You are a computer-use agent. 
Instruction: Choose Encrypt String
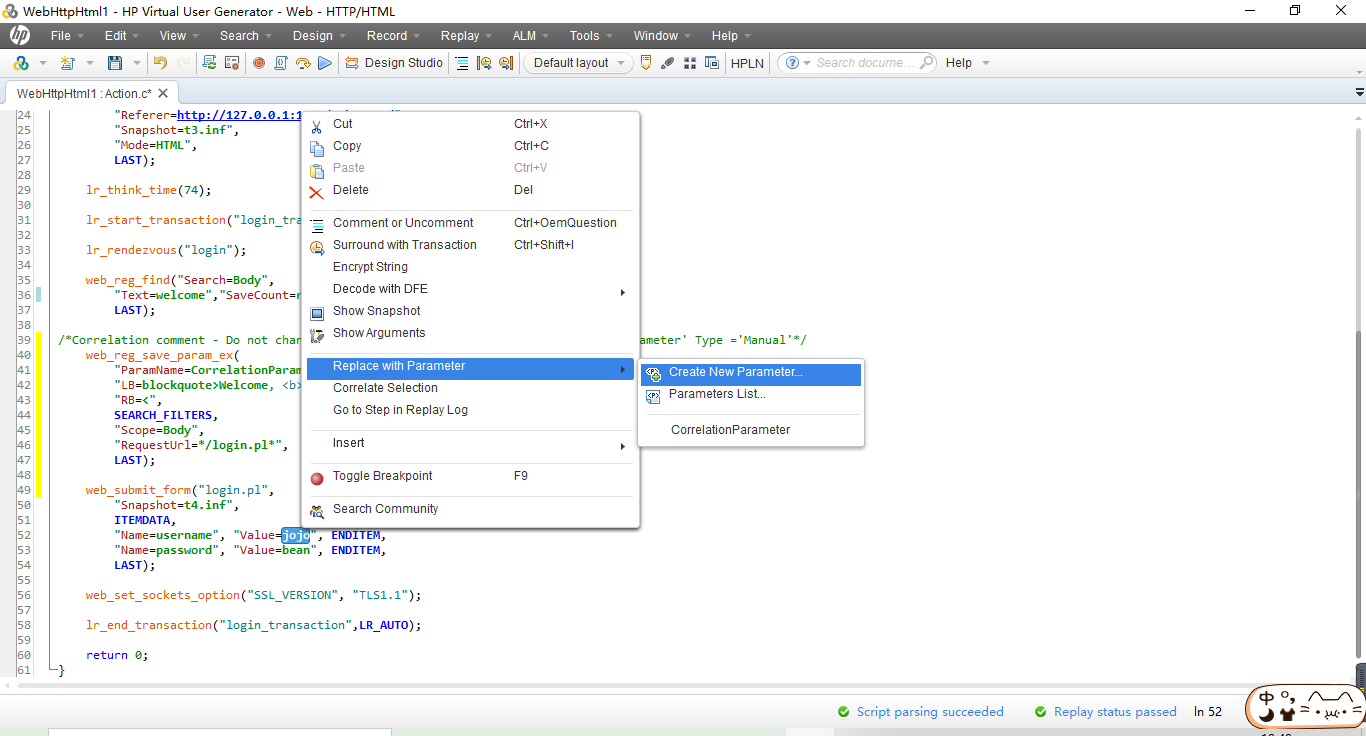(x=470, y=267)
